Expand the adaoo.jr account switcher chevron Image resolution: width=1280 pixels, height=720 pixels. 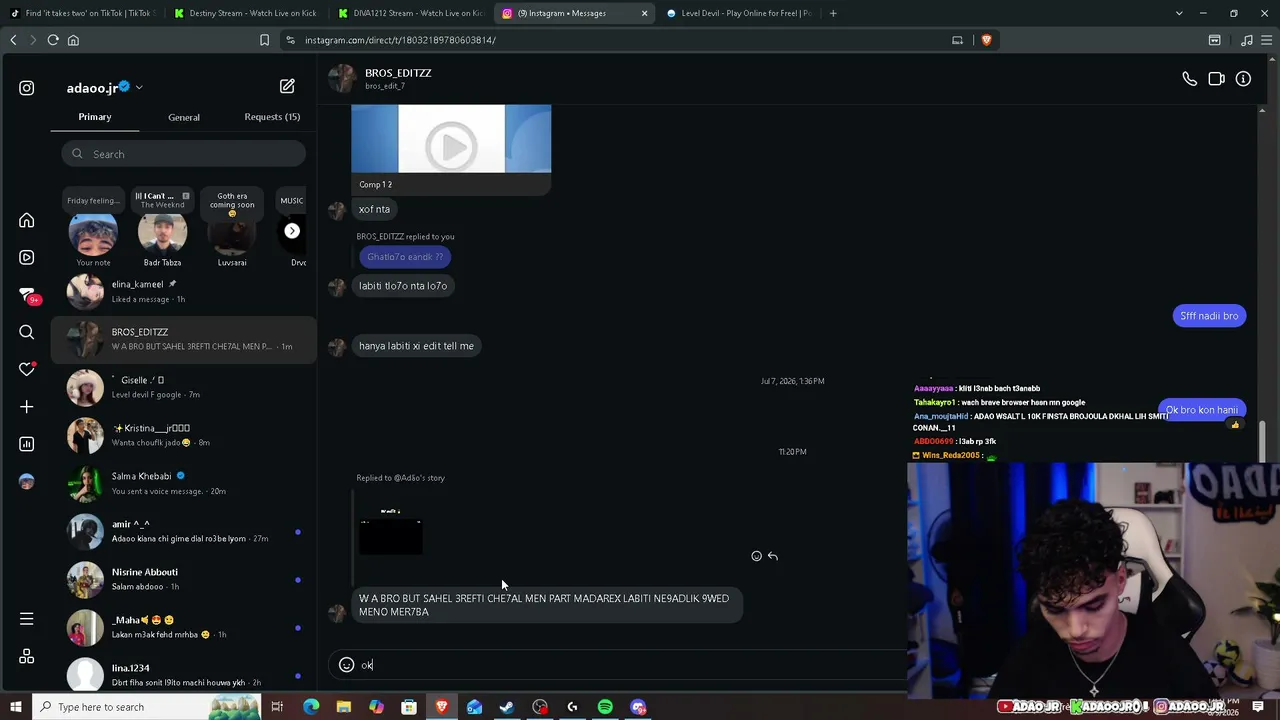pos(139,88)
